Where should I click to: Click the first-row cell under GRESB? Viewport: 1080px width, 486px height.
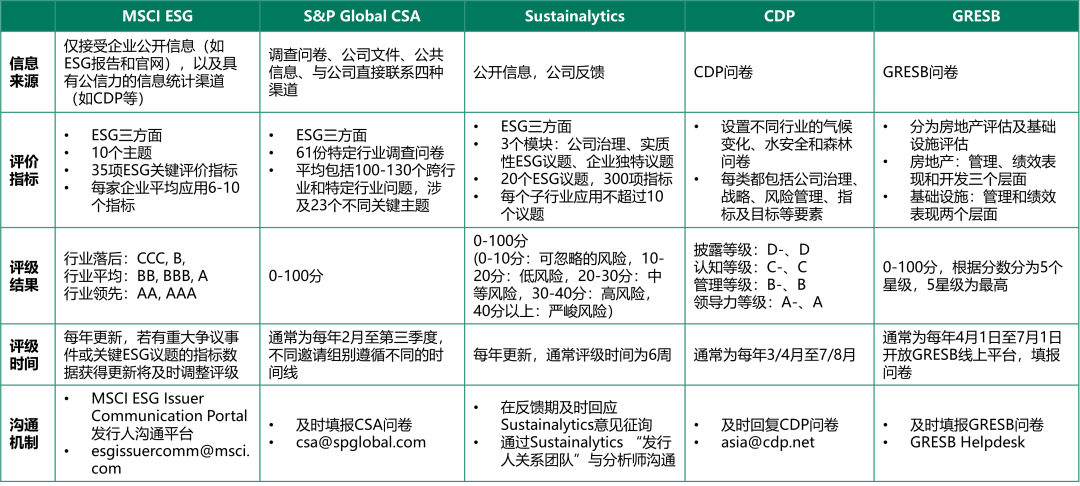(x=976, y=72)
